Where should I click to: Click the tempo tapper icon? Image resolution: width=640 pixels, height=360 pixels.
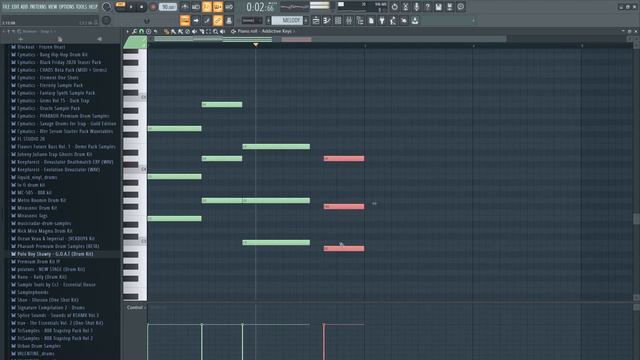pyautogui.click(x=393, y=20)
